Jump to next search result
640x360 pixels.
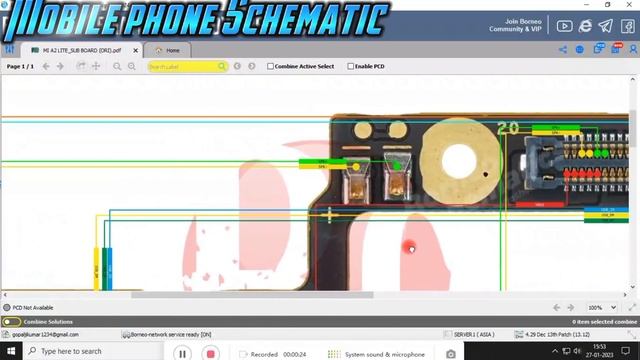click(x=252, y=66)
